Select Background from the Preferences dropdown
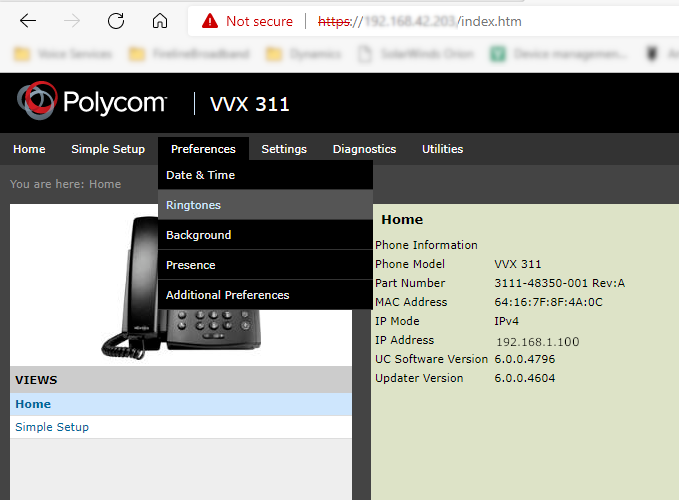679x500 pixels. (265, 235)
